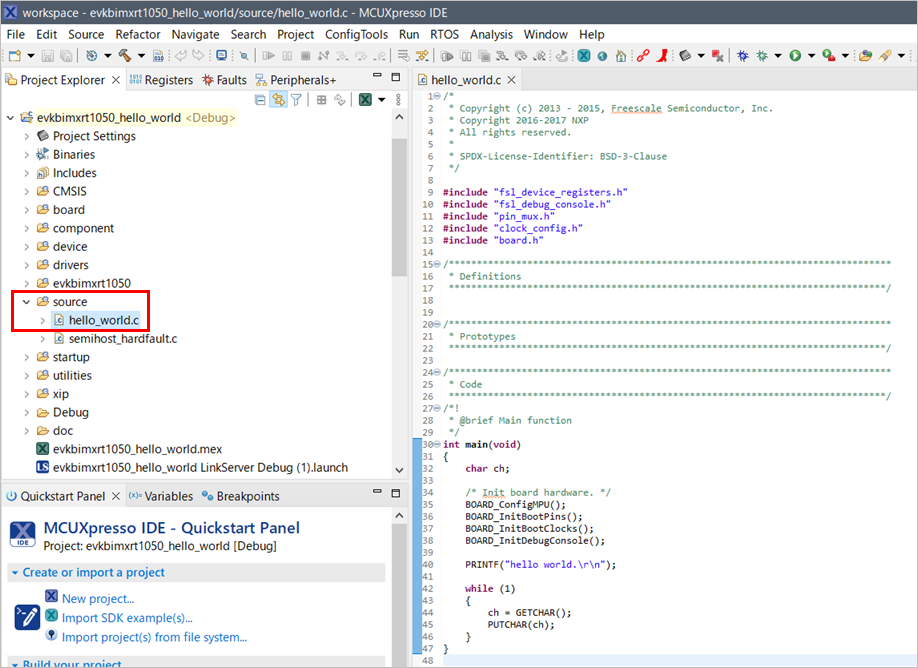Viewport: 918px width, 668px height.
Task: Switch to the Breakpoints tab
Action: click(241, 496)
